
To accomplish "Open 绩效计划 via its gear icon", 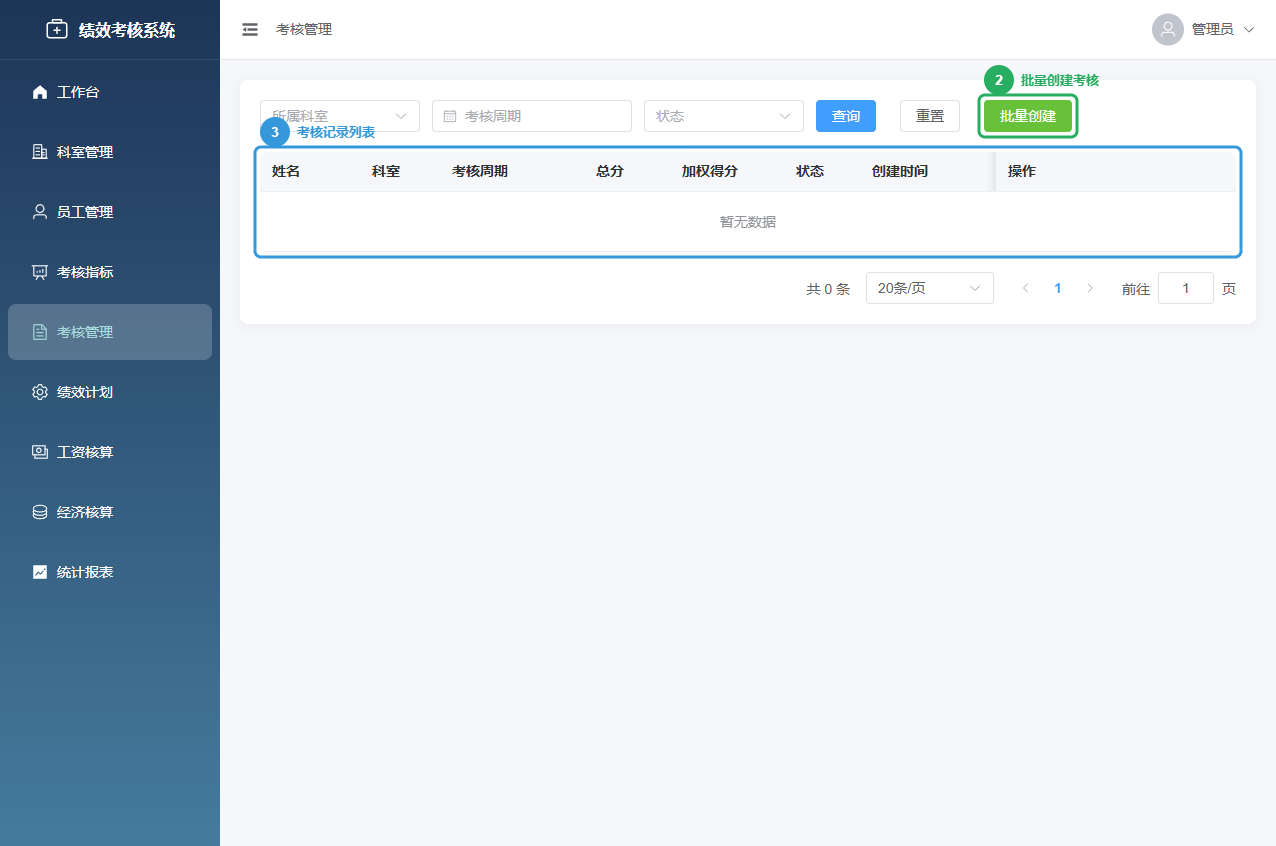I will coord(39,391).
